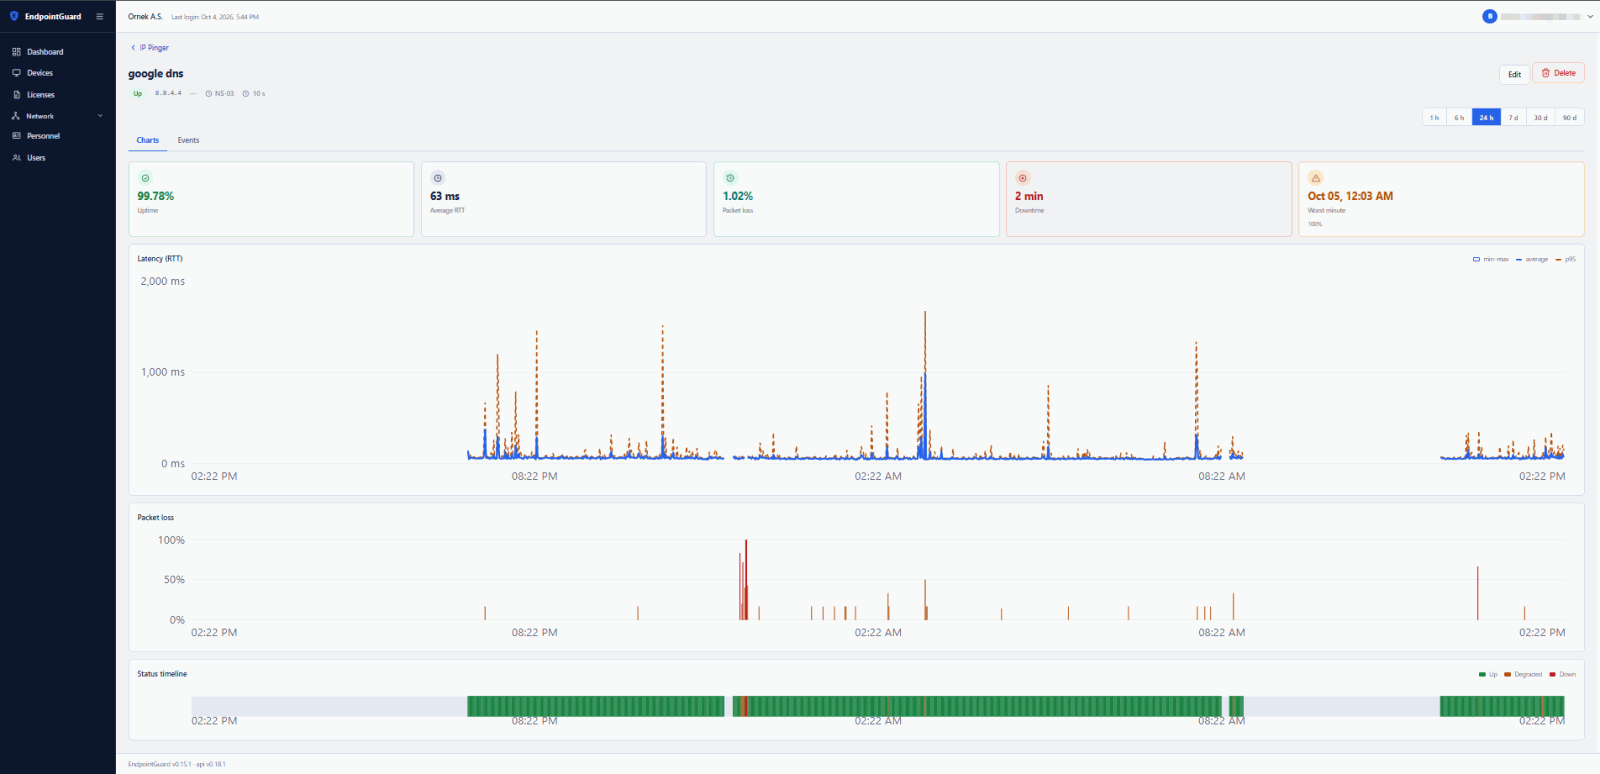1600x774 pixels.
Task: Click the 100% packet loss spike
Action: pyautogui.click(x=746, y=580)
